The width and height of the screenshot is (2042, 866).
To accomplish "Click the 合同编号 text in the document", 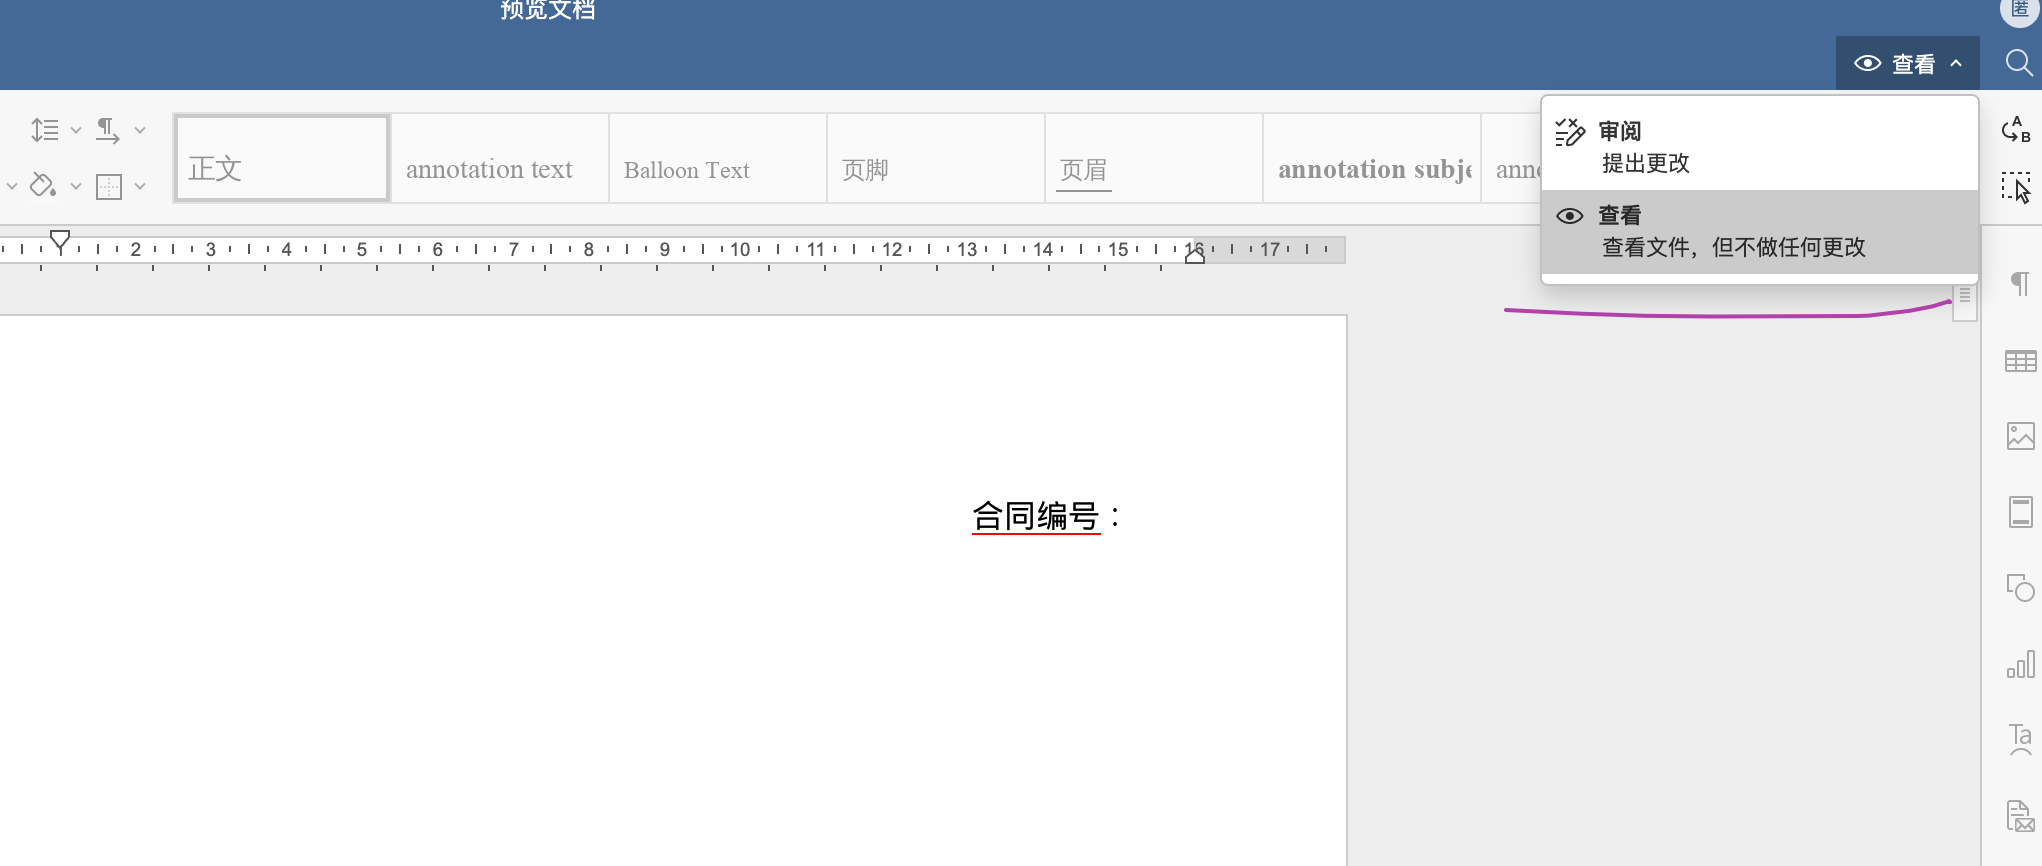I will point(1036,516).
